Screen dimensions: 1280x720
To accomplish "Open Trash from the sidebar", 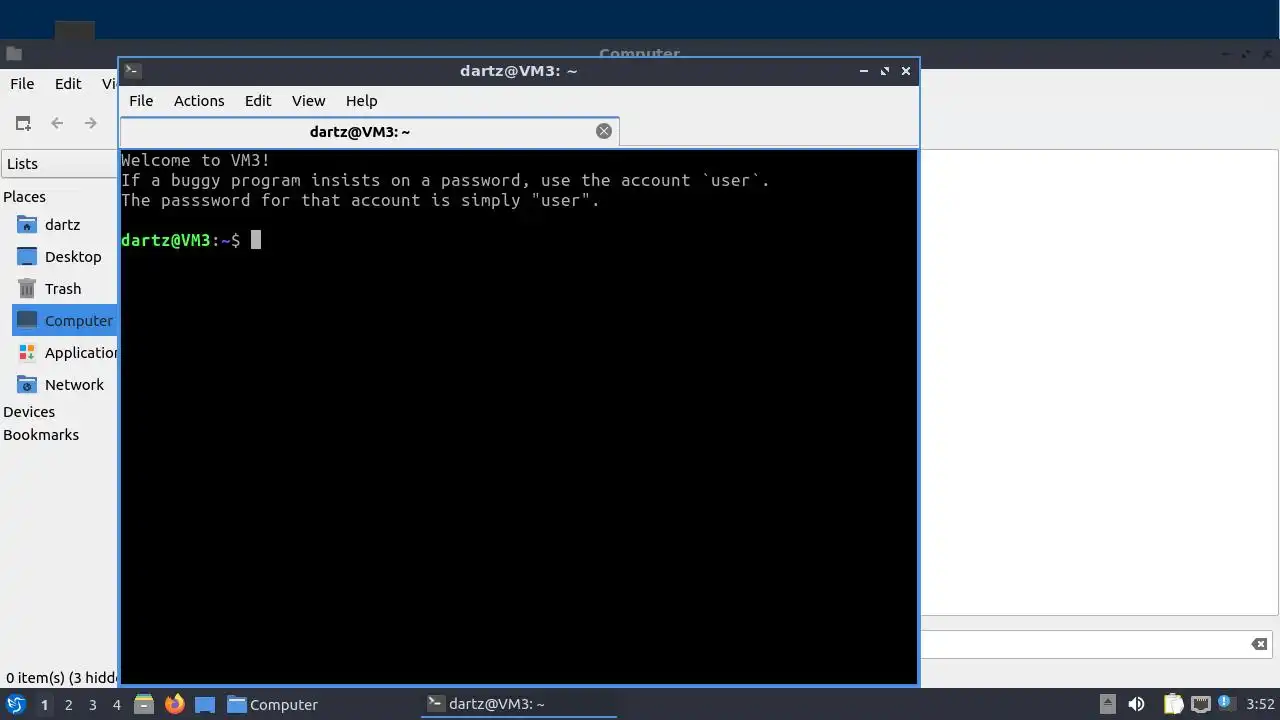I will 63,289.
